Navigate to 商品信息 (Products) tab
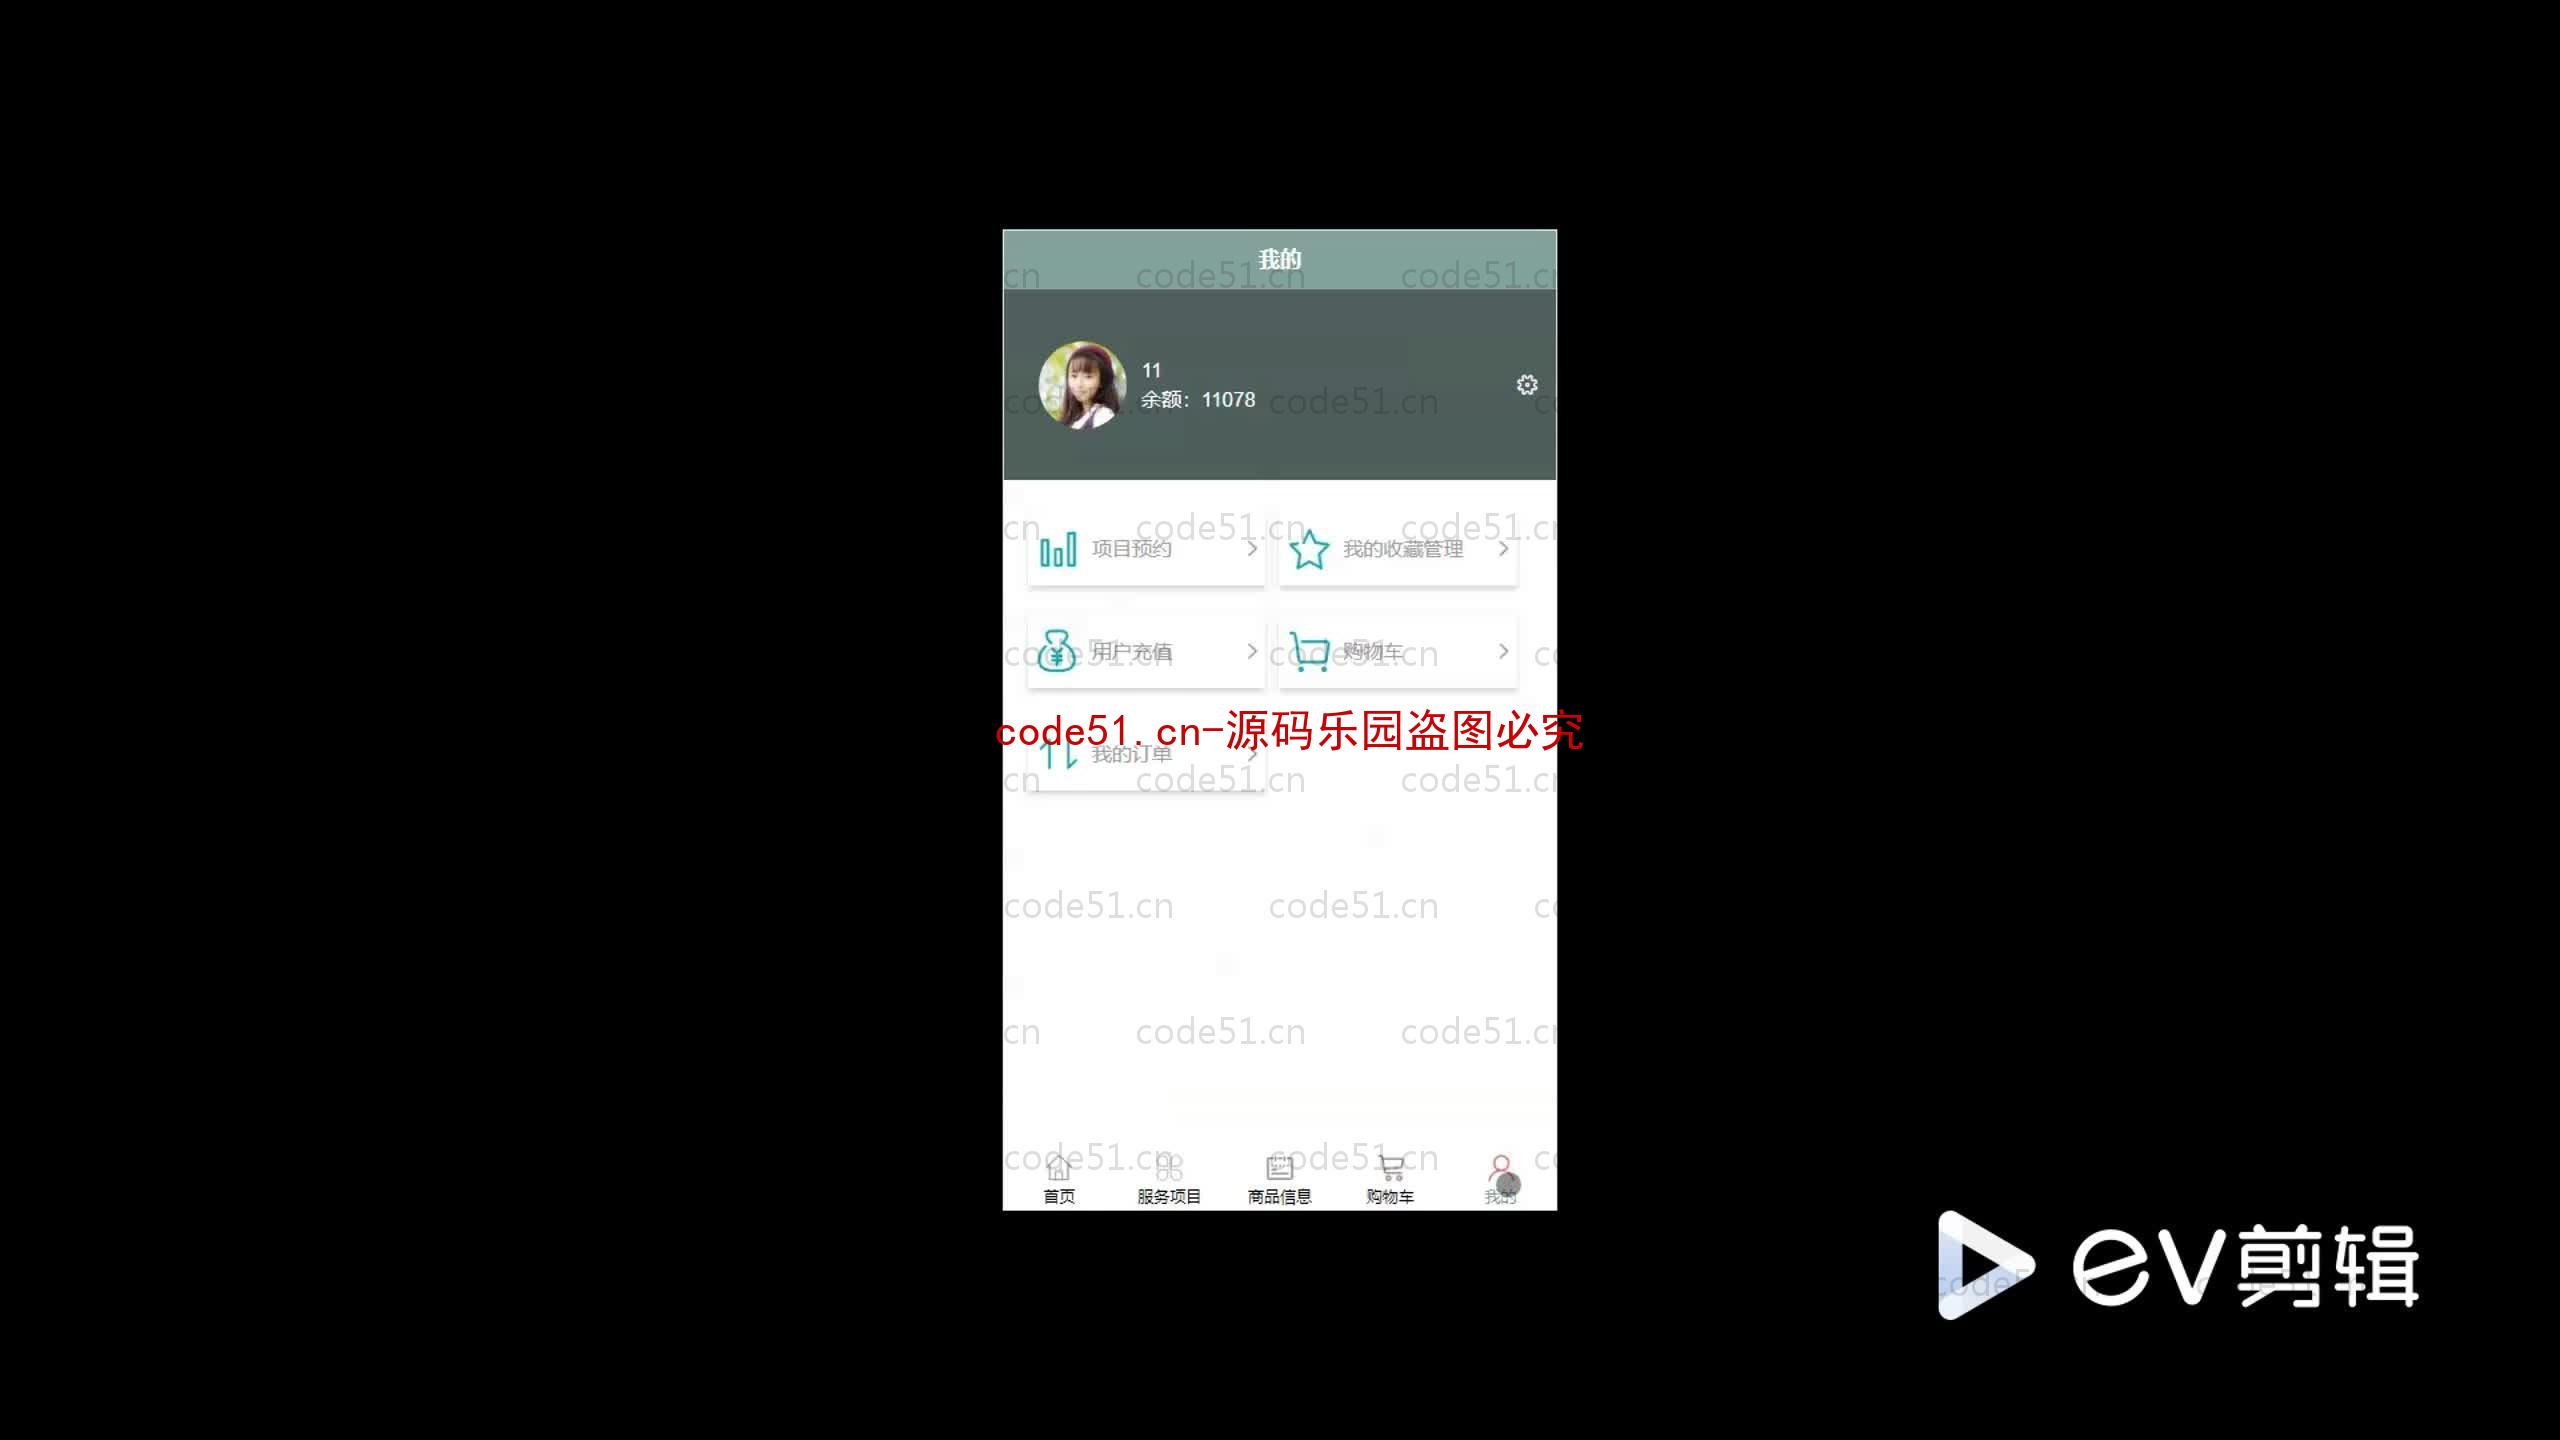The height and width of the screenshot is (1440, 2560). pos(1280,1178)
